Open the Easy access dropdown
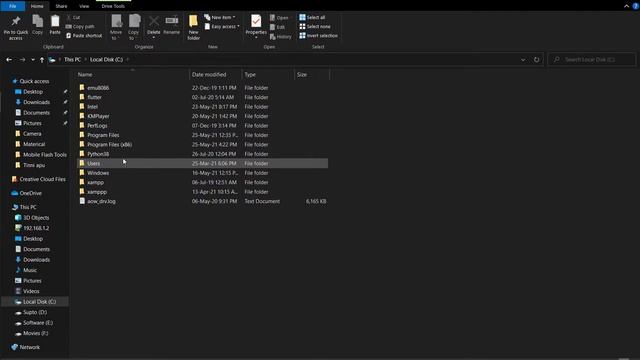Image resolution: width=640 pixels, height=360 pixels. tap(222, 27)
